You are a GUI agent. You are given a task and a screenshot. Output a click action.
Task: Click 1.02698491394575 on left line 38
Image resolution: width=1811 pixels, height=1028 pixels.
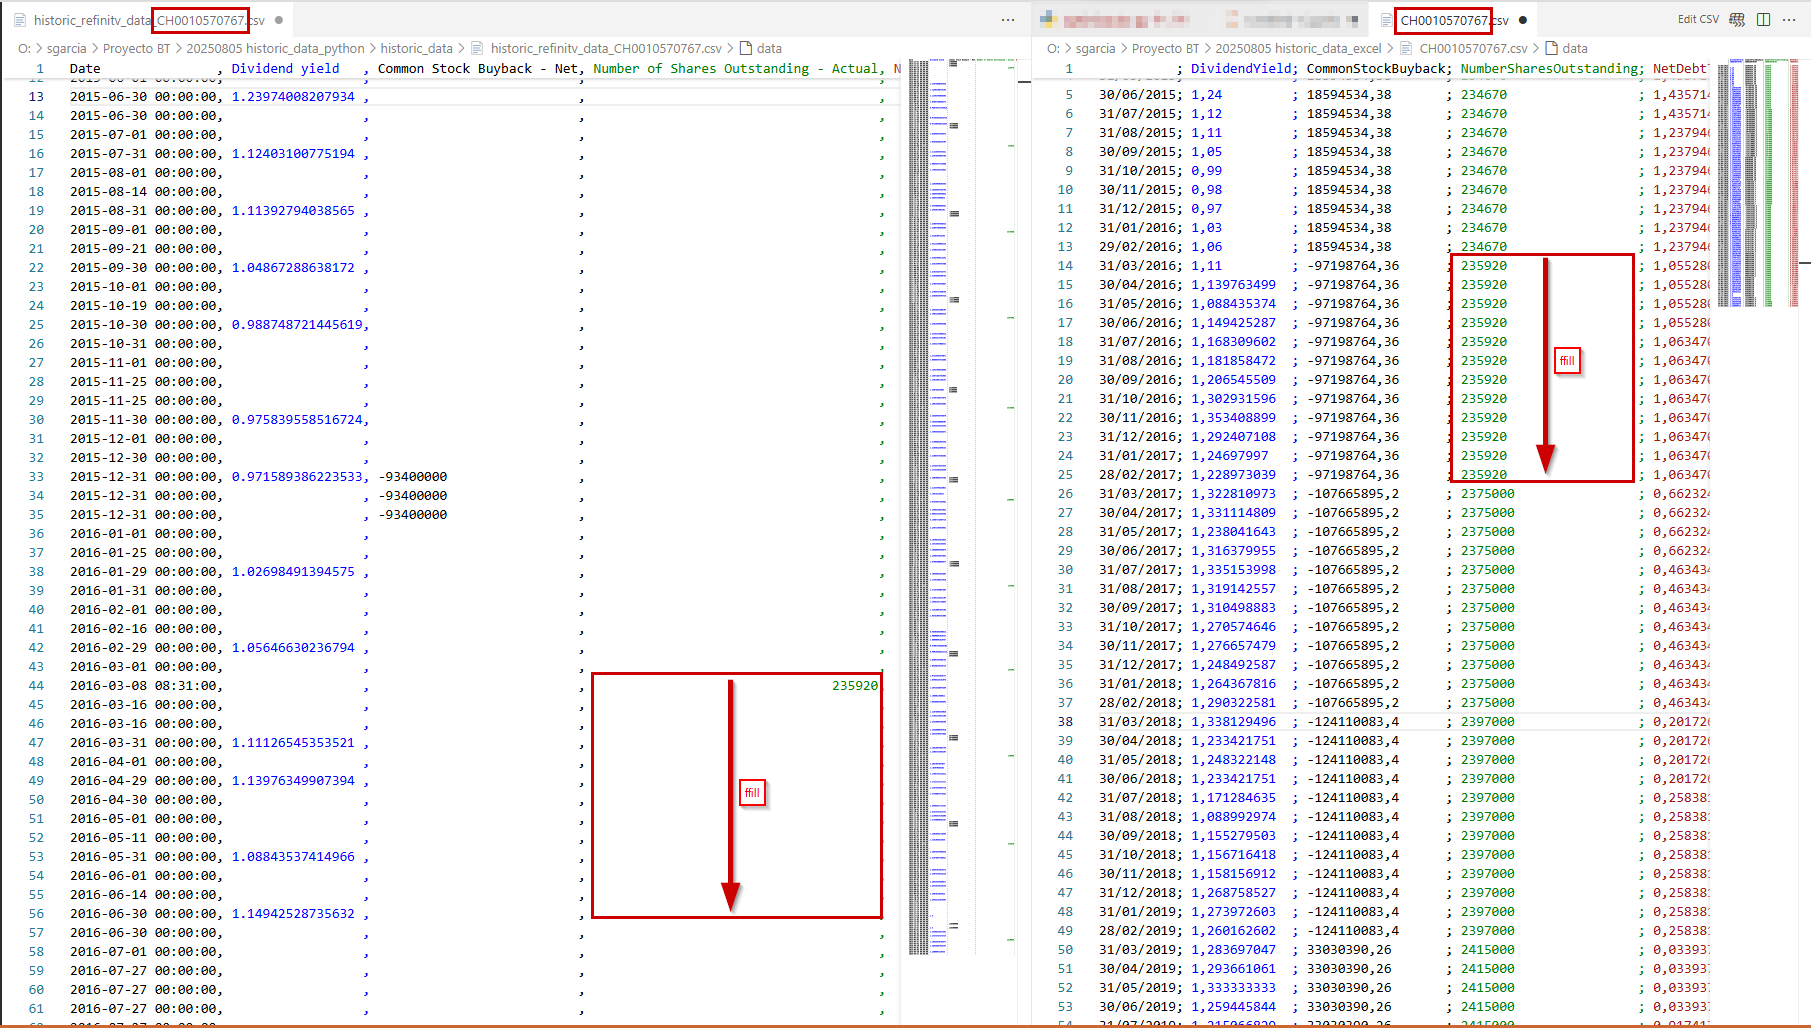point(293,572)
